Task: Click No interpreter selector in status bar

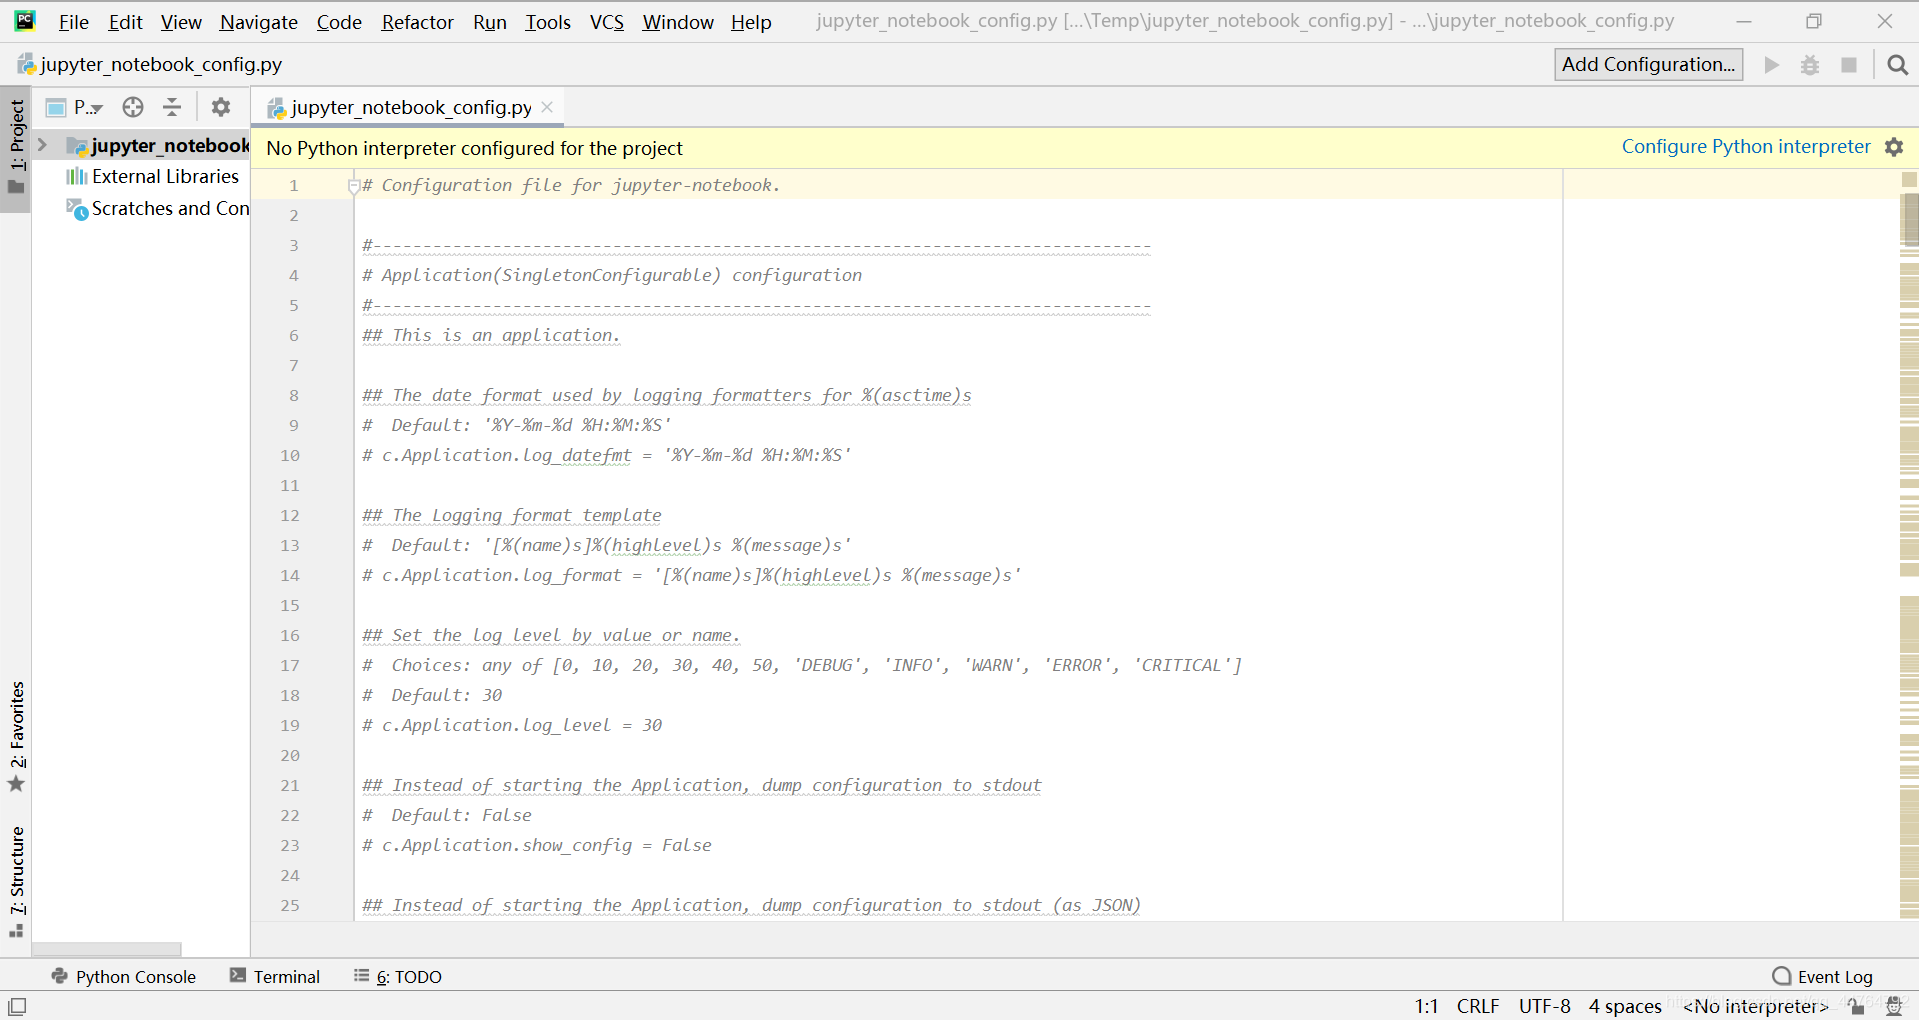Action: pos(1755,1006)
